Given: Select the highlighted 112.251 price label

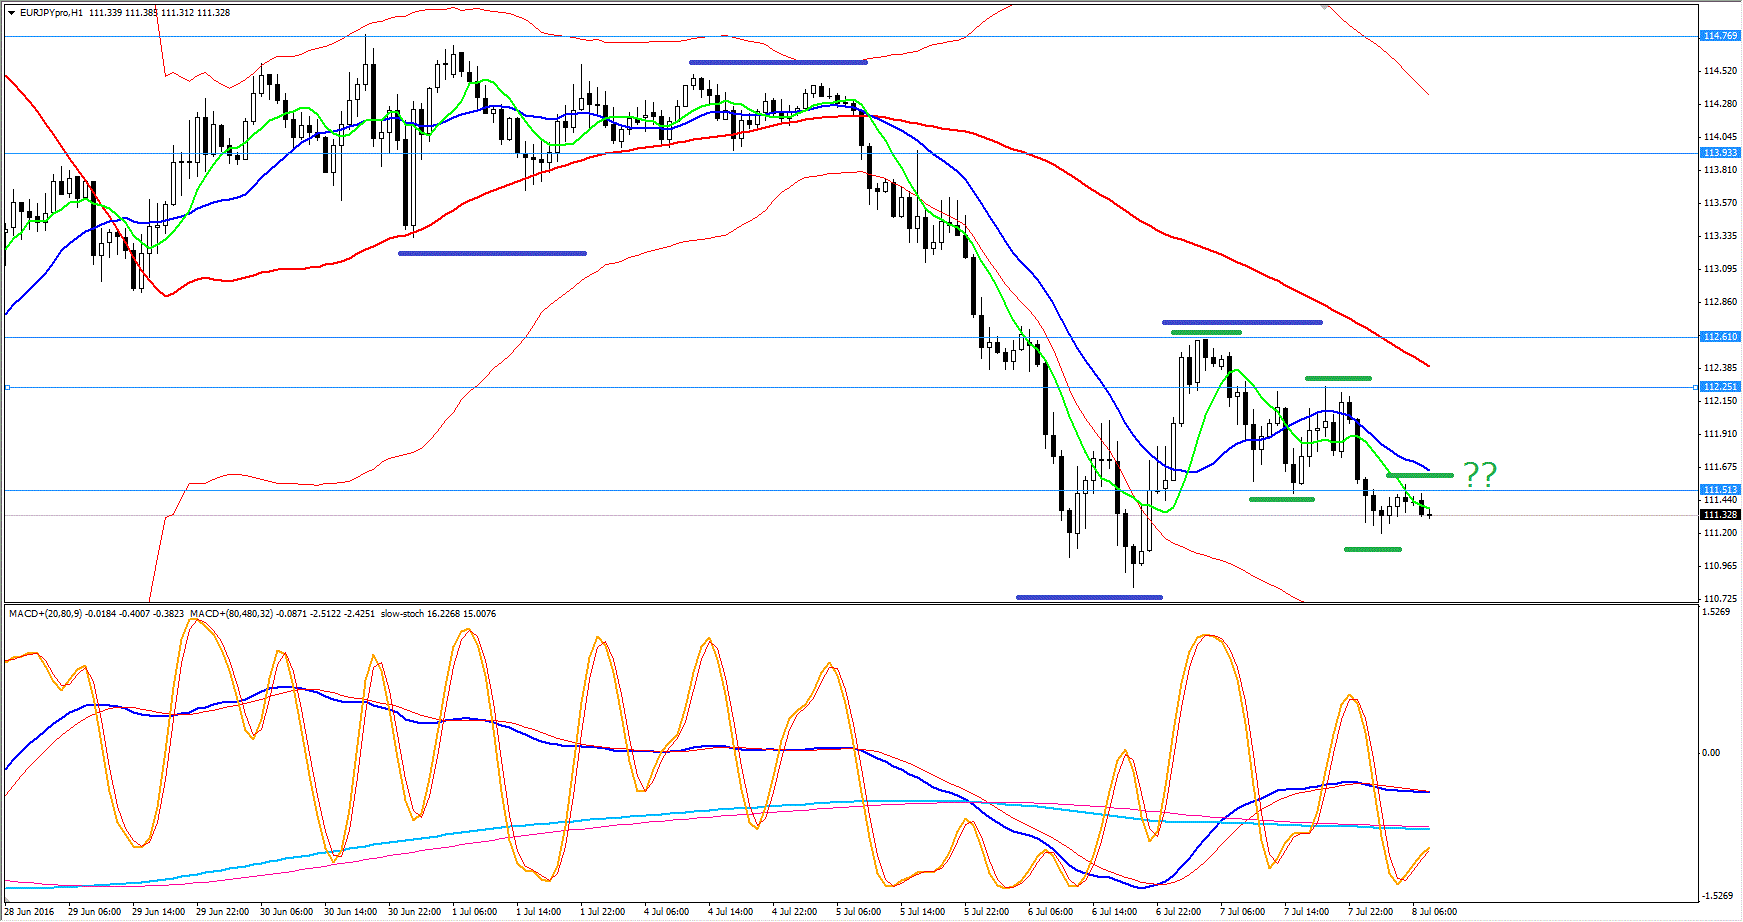Looking at the screenshot, I should click(x=1720, y=387).
